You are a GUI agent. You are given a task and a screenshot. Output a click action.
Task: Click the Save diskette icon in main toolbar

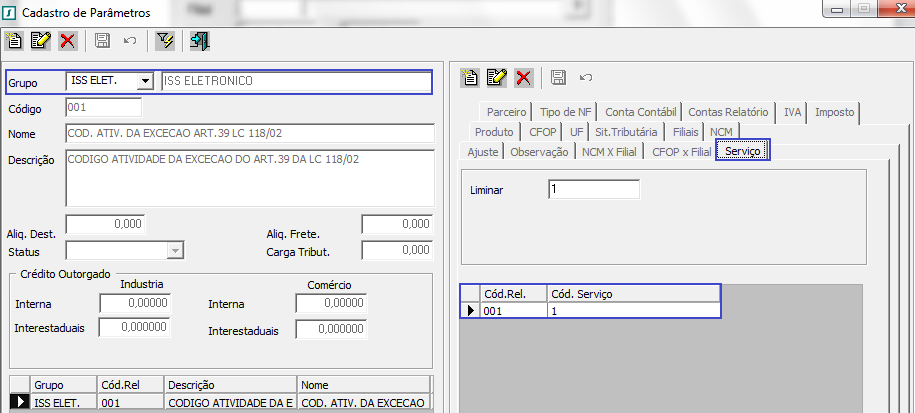(x=102, y=41)
